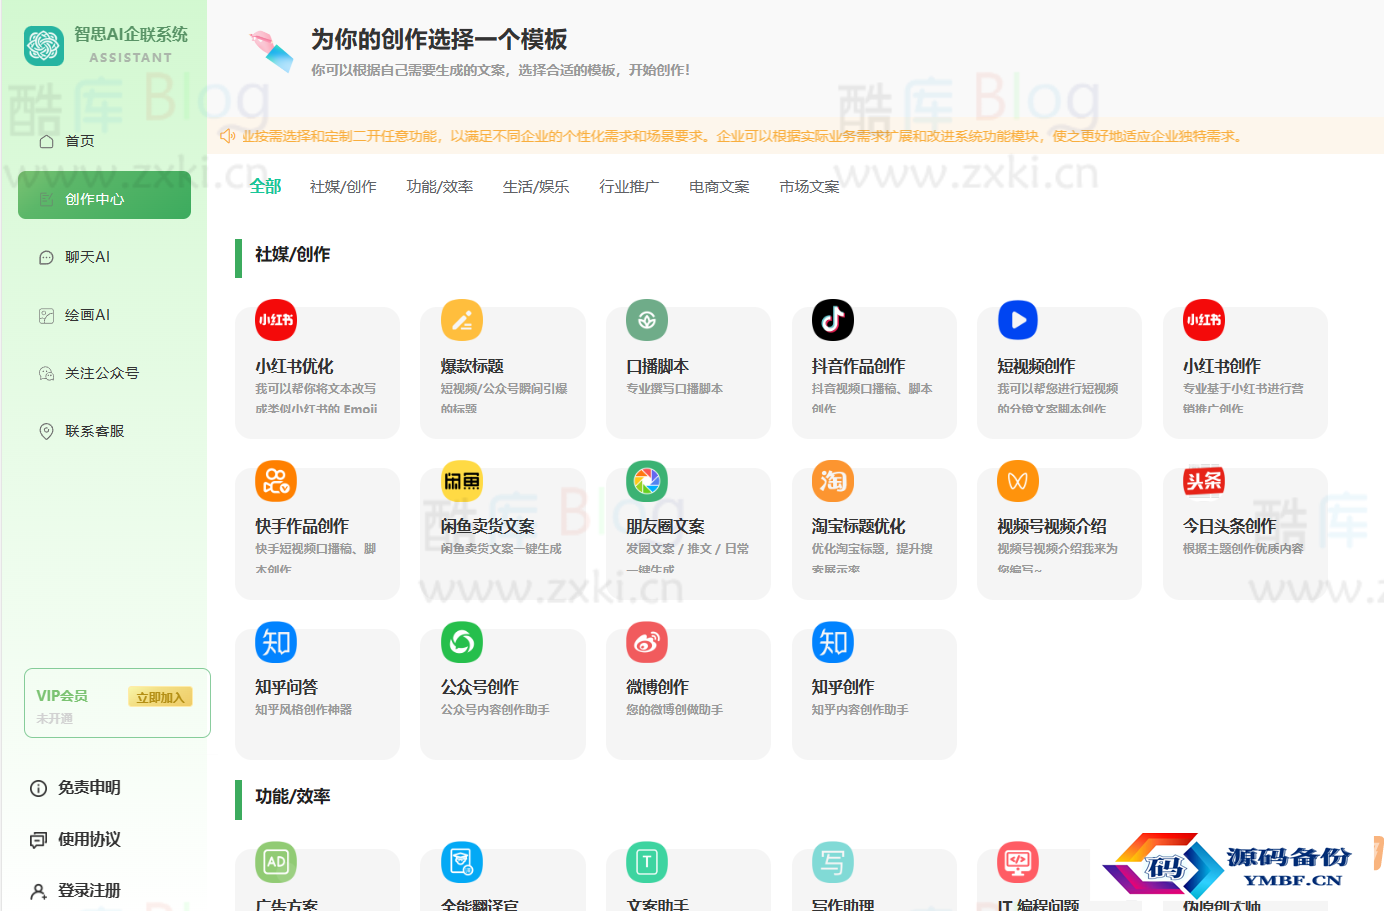This screenshot has width=1384, height=911.
Task: Select the 淘宝标题优化 icon
Action: (833, 481)
